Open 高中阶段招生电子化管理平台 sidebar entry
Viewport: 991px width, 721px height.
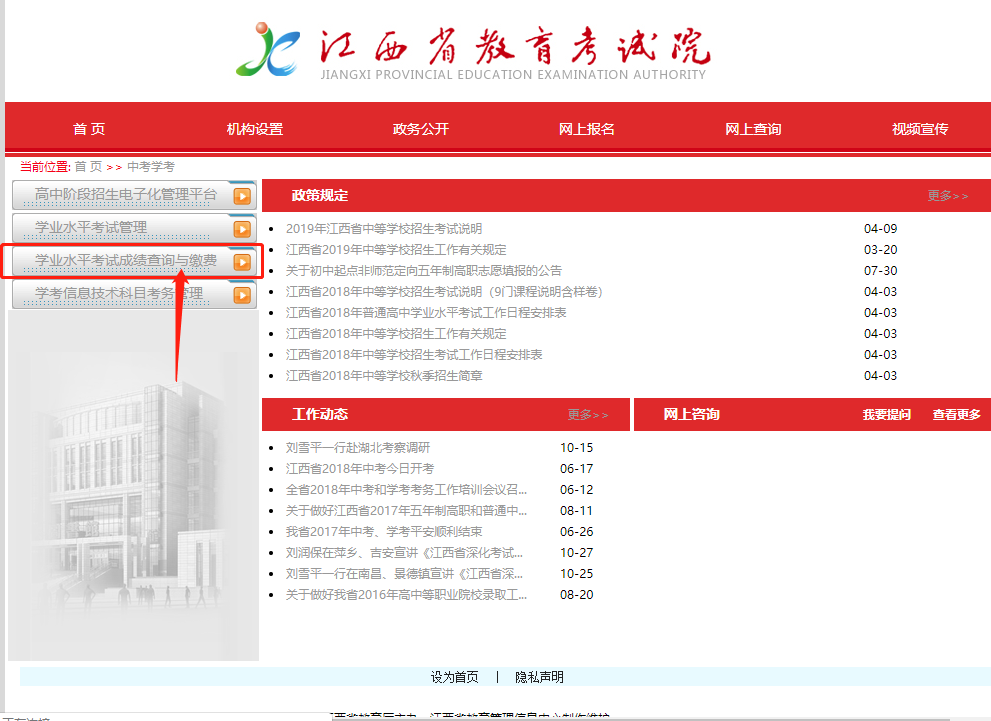click(134, 195)
